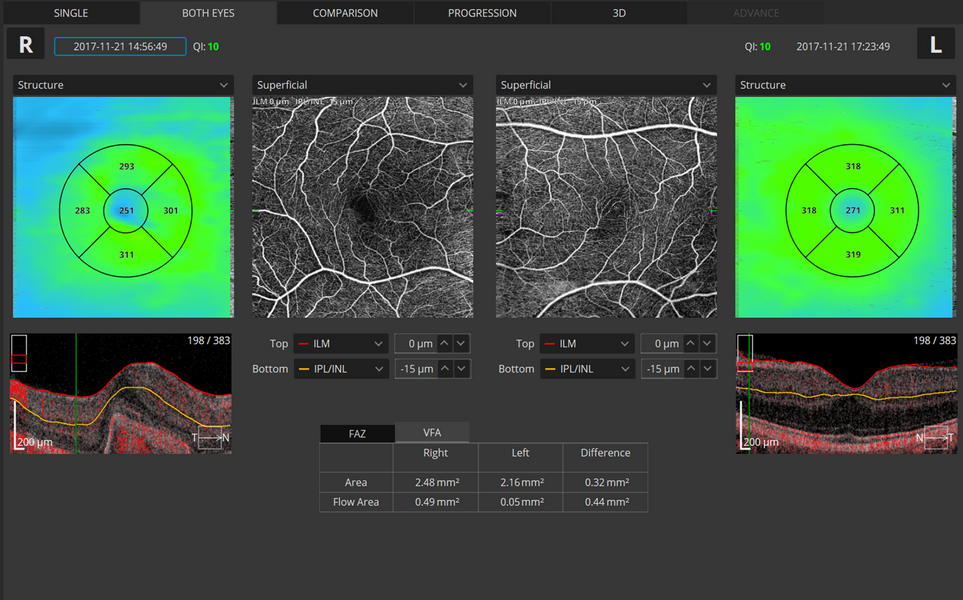Switch to the SINGLE tab
Viewport: 963px width, 600px height.
70,13
